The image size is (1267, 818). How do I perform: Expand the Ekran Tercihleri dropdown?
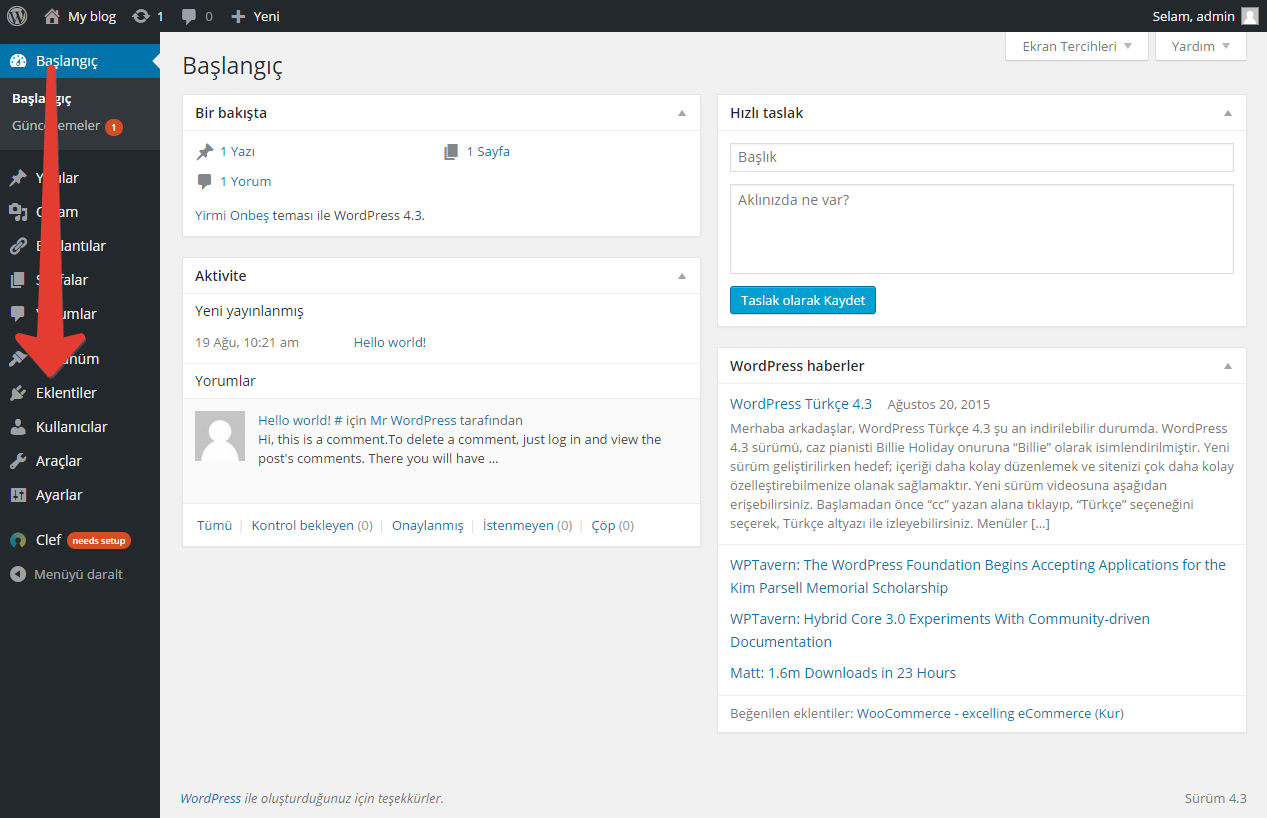click(1076, 46)
